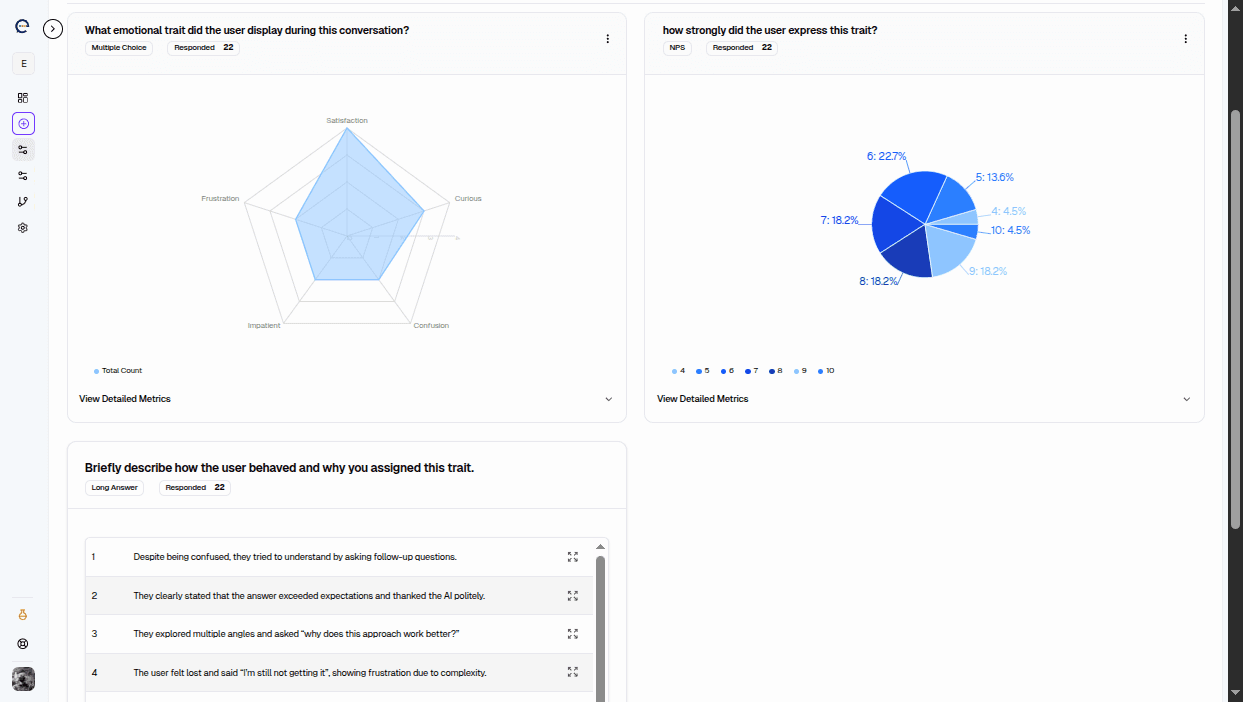1243x702 pixels.
Task: Open three-dot menu on emotional trait card
Action: coord(607,39)
